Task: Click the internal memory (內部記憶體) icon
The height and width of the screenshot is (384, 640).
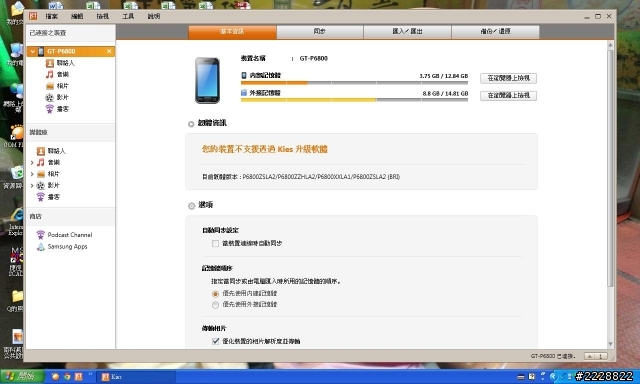Action: pyautogui.click(x=244, y=75)
